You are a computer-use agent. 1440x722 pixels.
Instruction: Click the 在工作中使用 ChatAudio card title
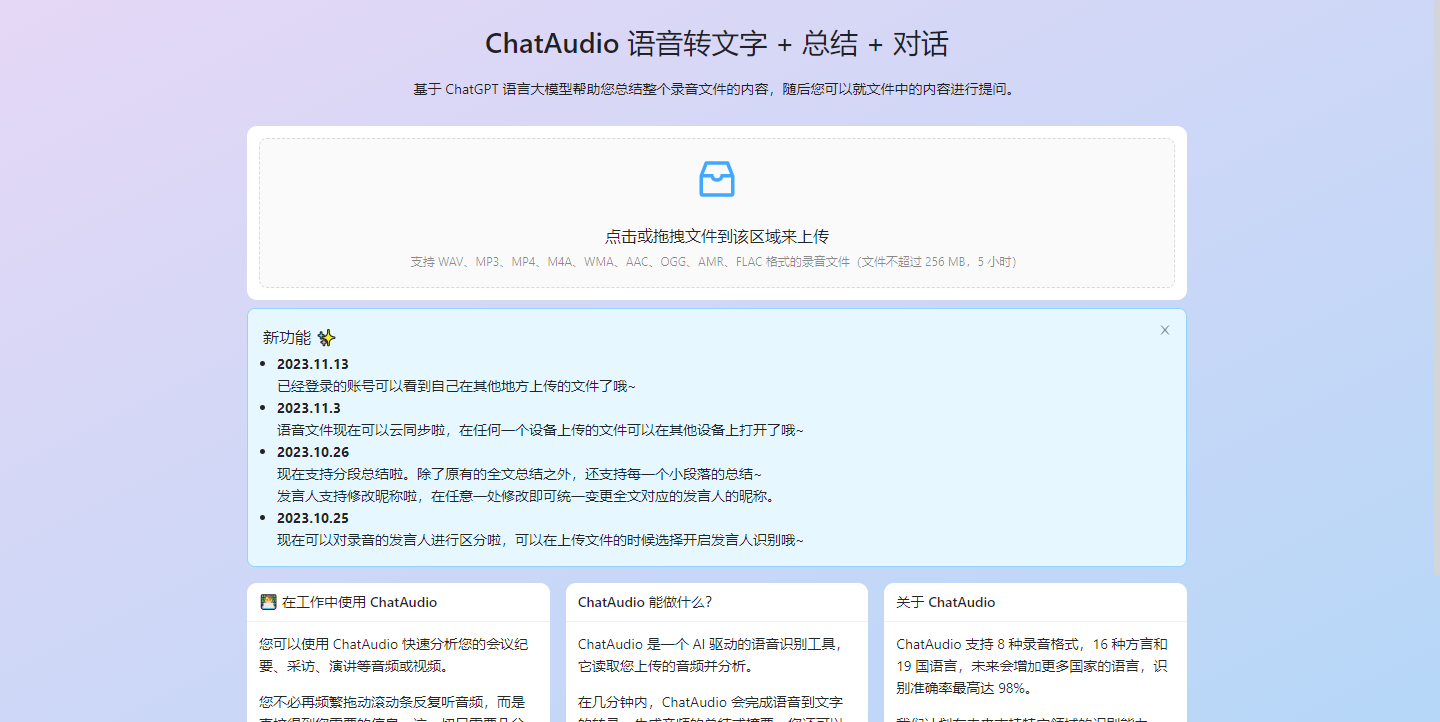(x=359, y=602)
